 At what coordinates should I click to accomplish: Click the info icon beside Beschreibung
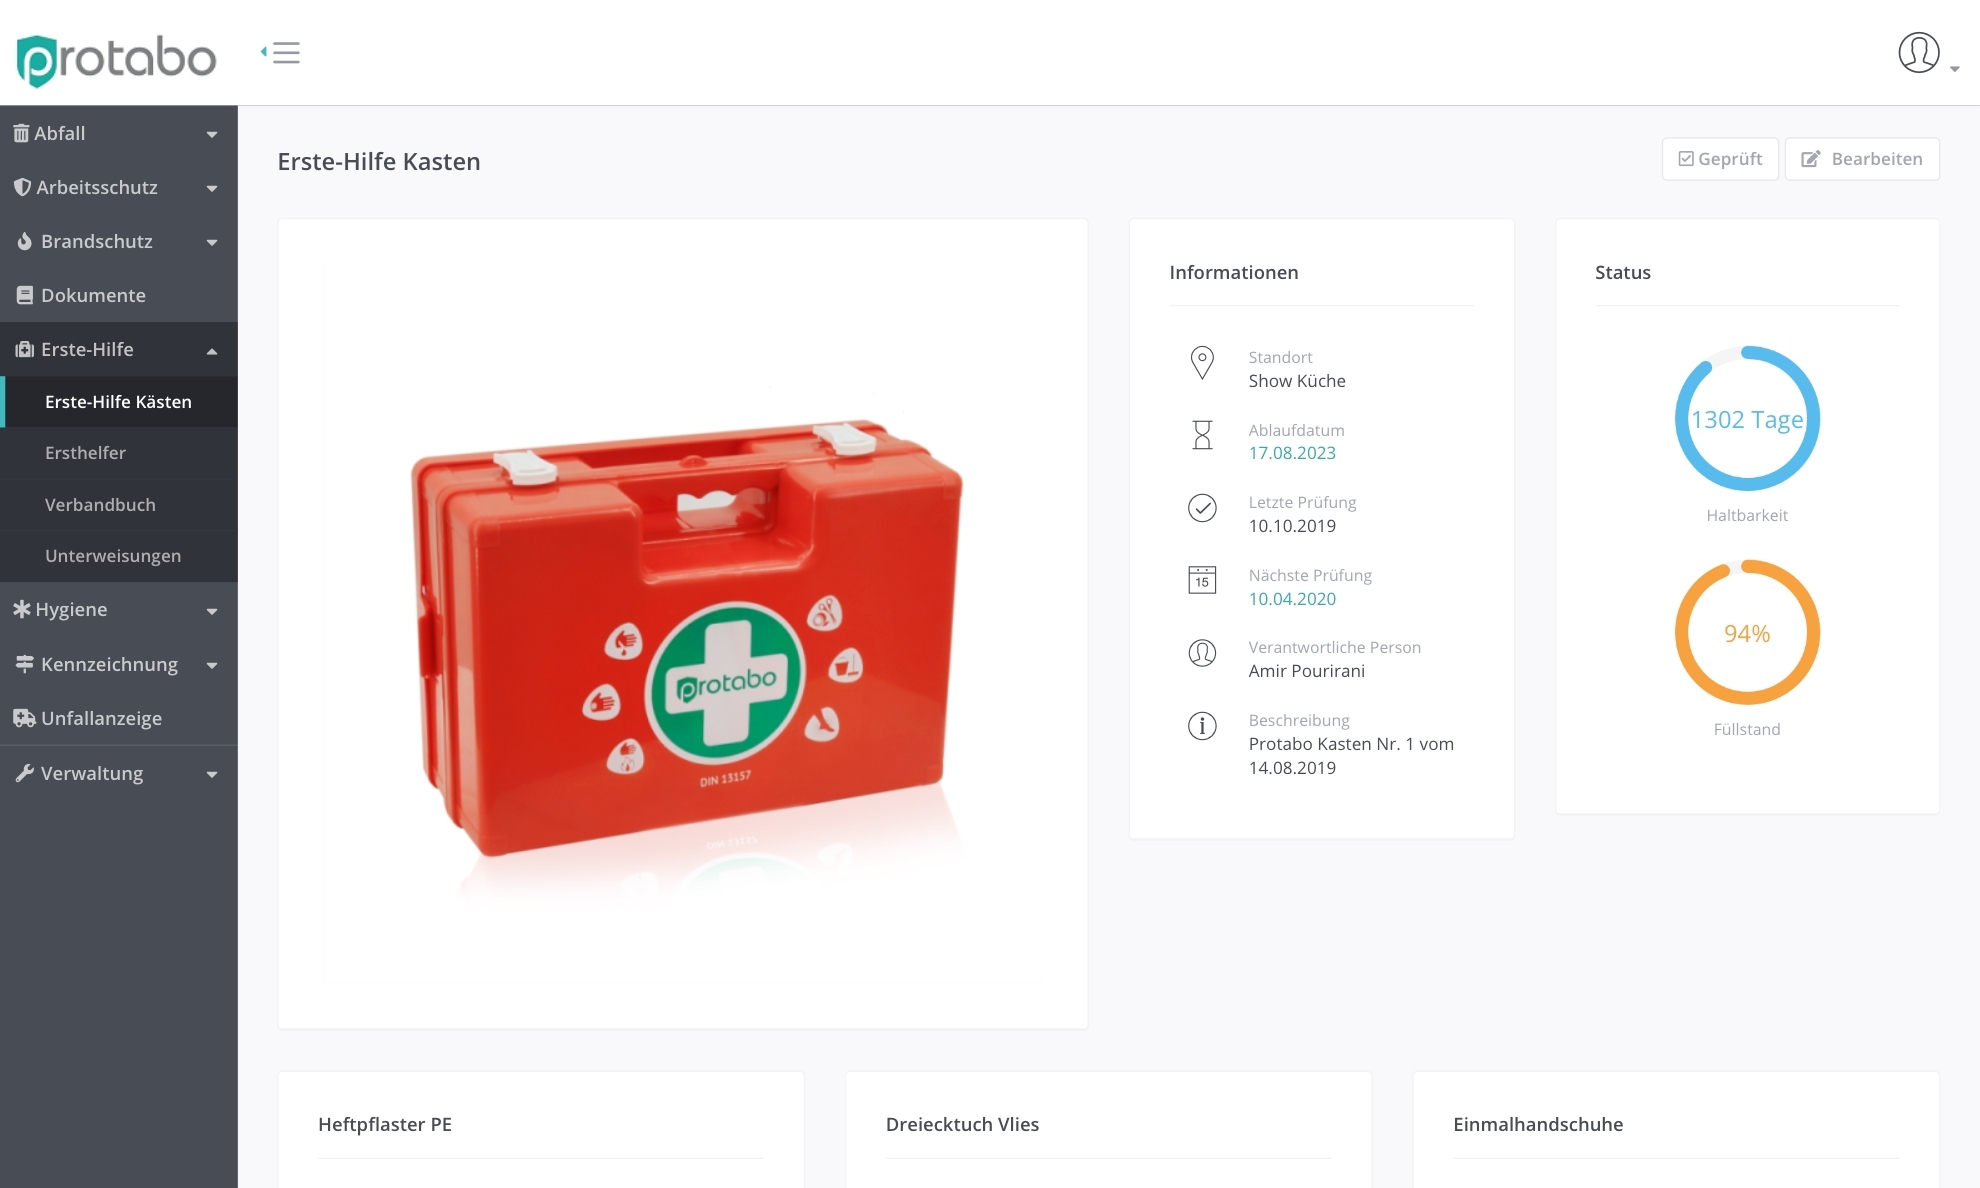pos(1202,726)
